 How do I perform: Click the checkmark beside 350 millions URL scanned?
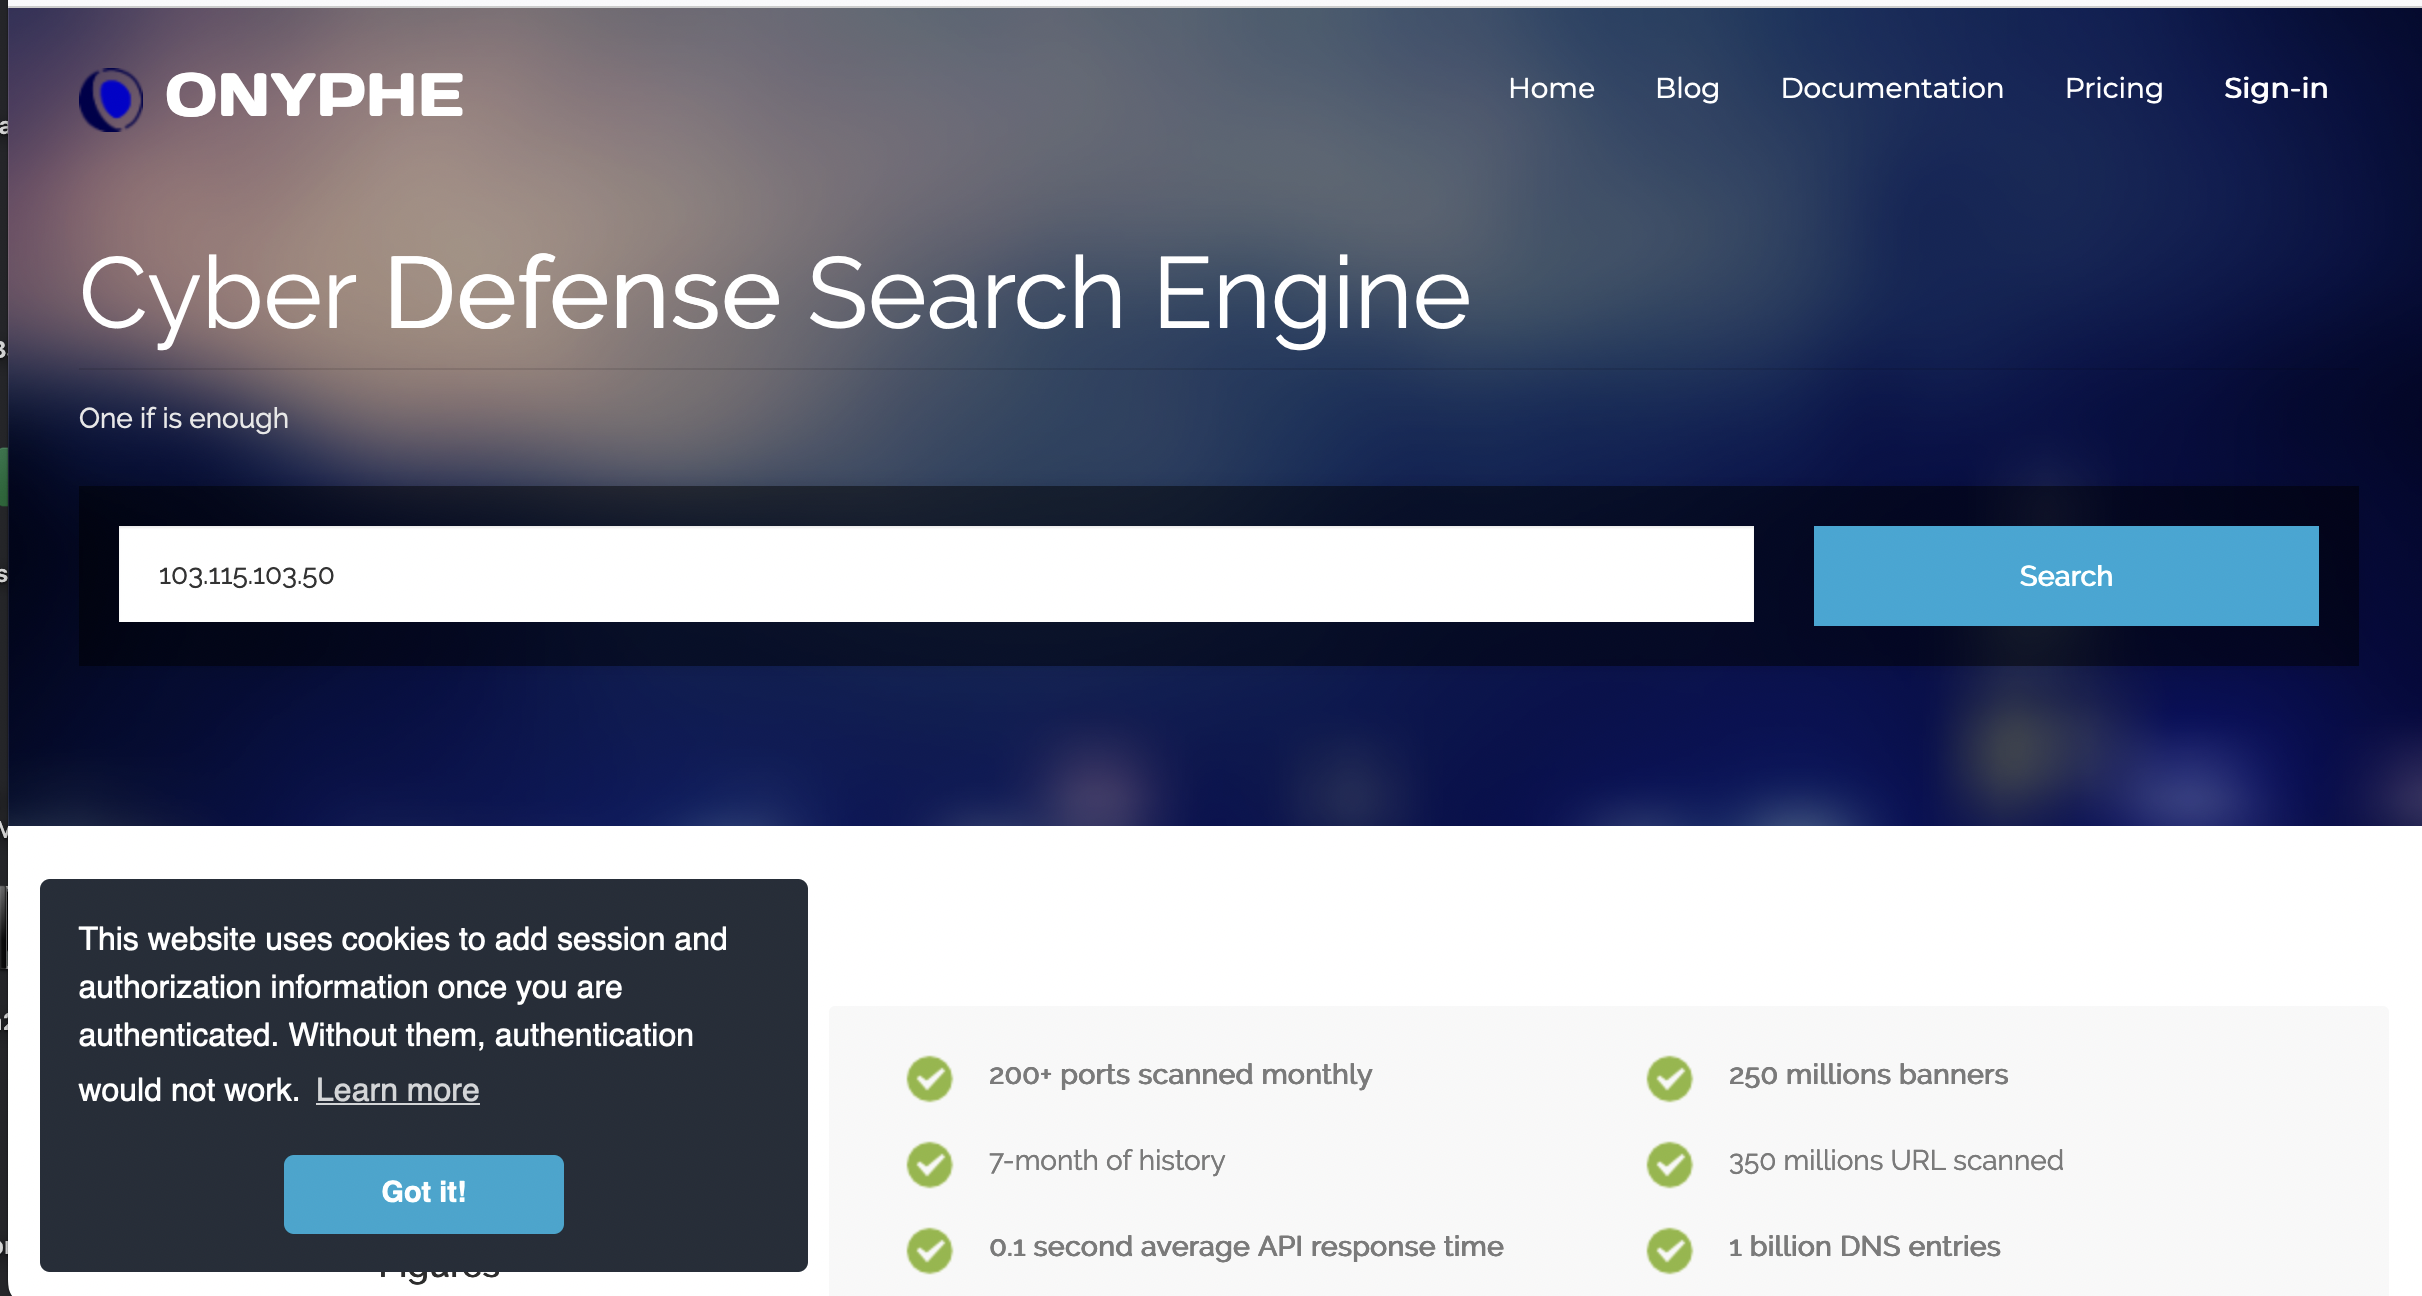tap(1670, 1164)
